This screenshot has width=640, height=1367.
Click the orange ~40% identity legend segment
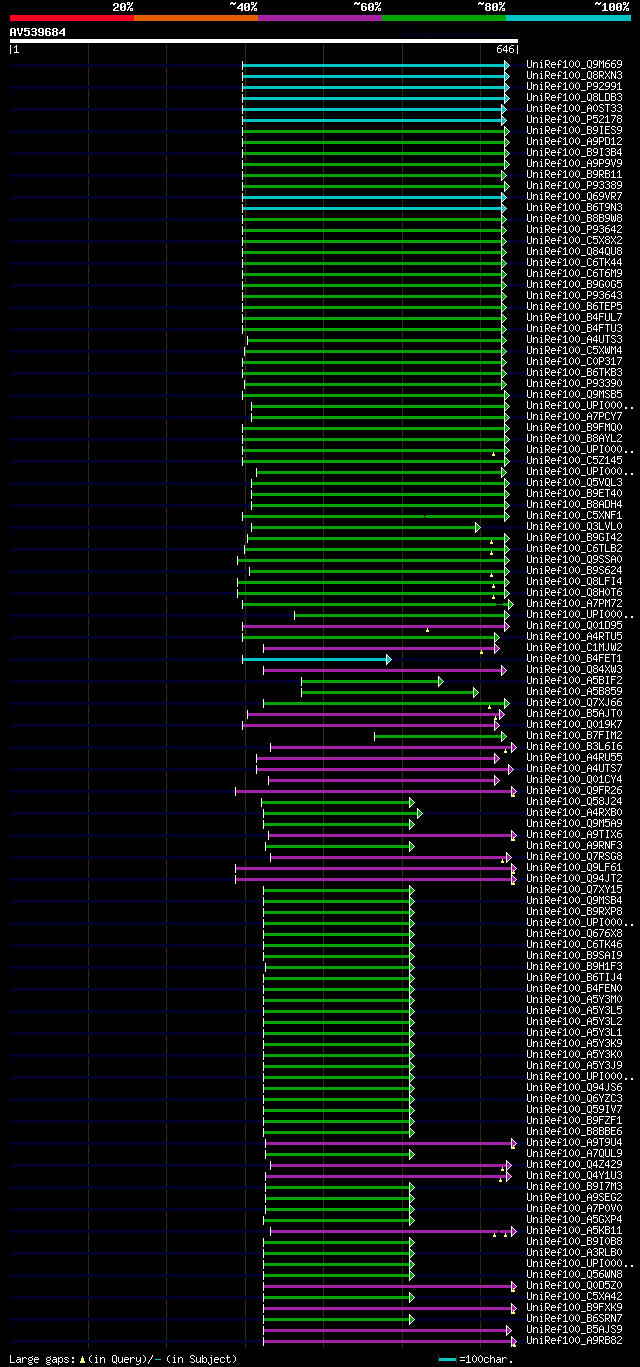click(x=196, y=18)
